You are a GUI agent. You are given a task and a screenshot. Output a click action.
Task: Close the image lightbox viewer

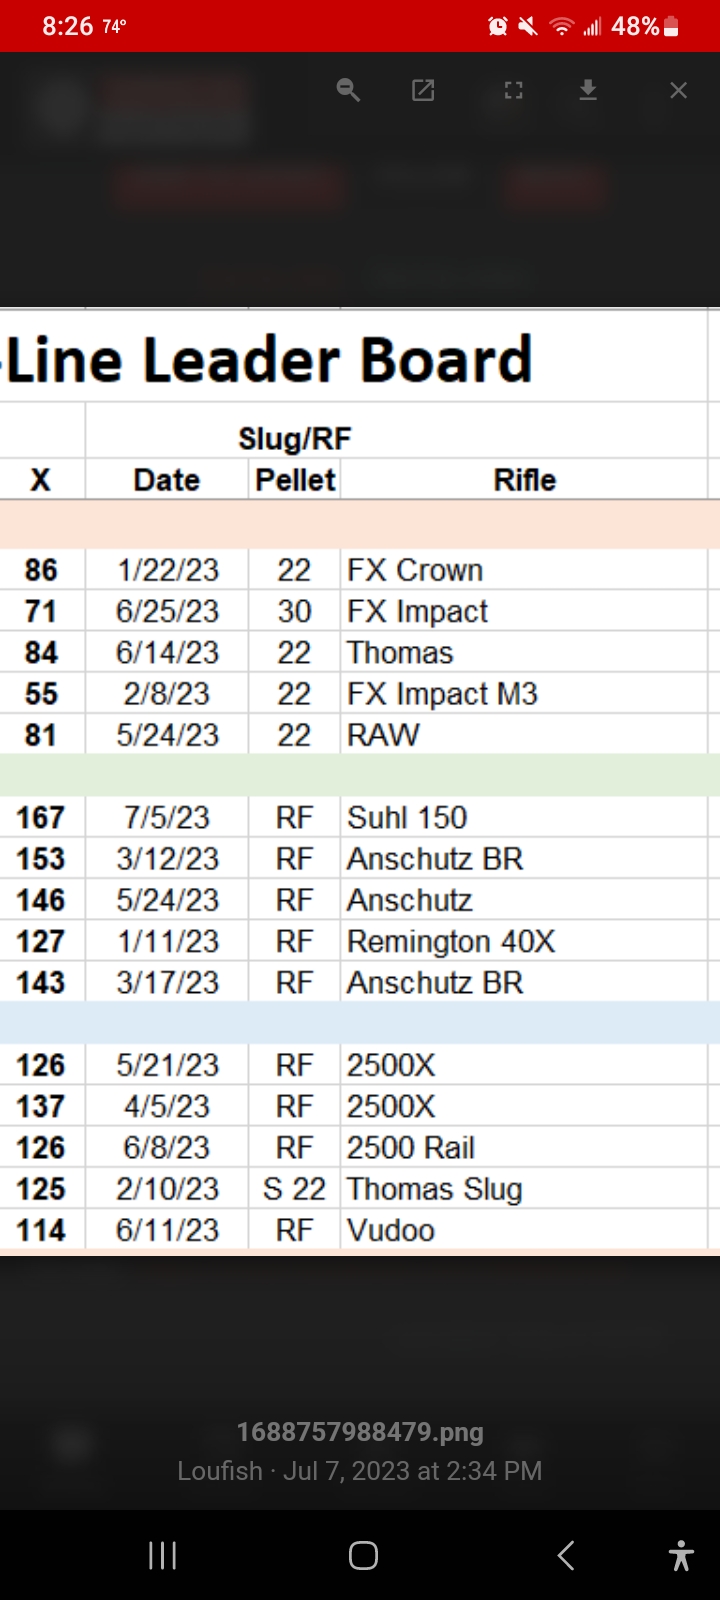point(678,90)
